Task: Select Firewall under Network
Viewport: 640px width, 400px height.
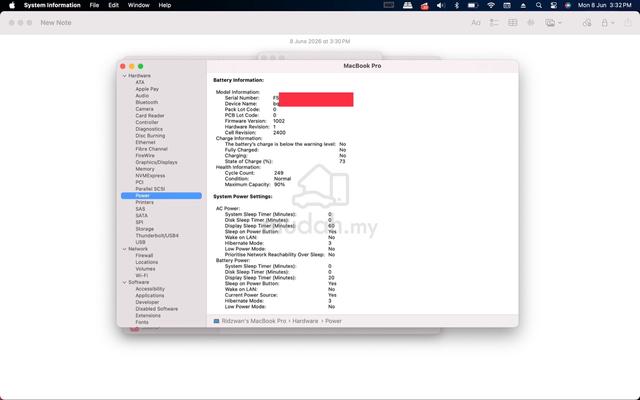Action: [144, 256]
